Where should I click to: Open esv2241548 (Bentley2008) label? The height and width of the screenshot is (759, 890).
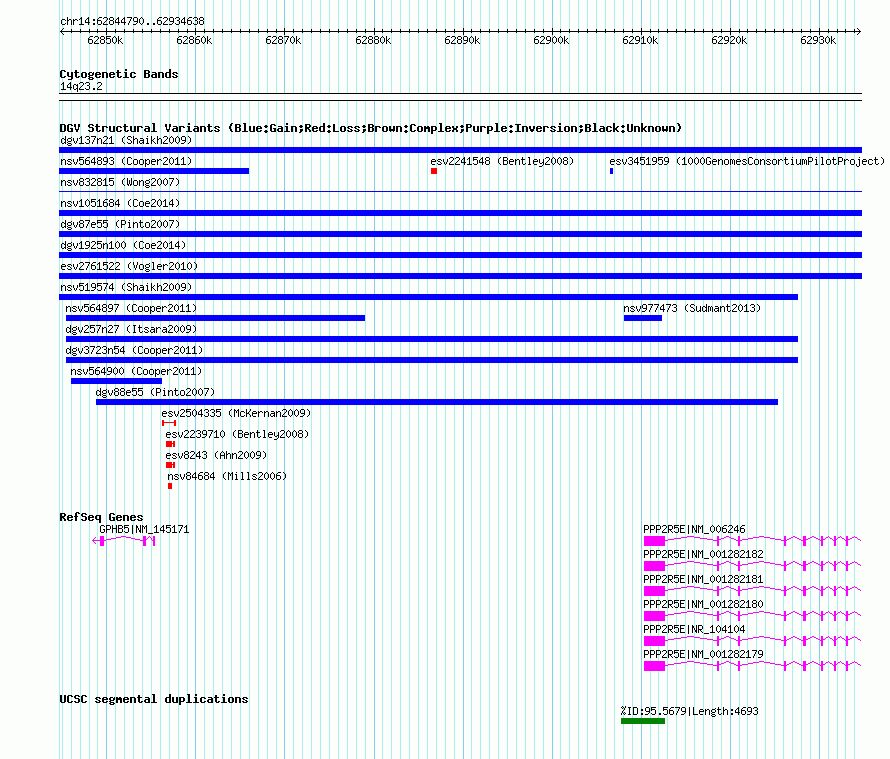502,161
